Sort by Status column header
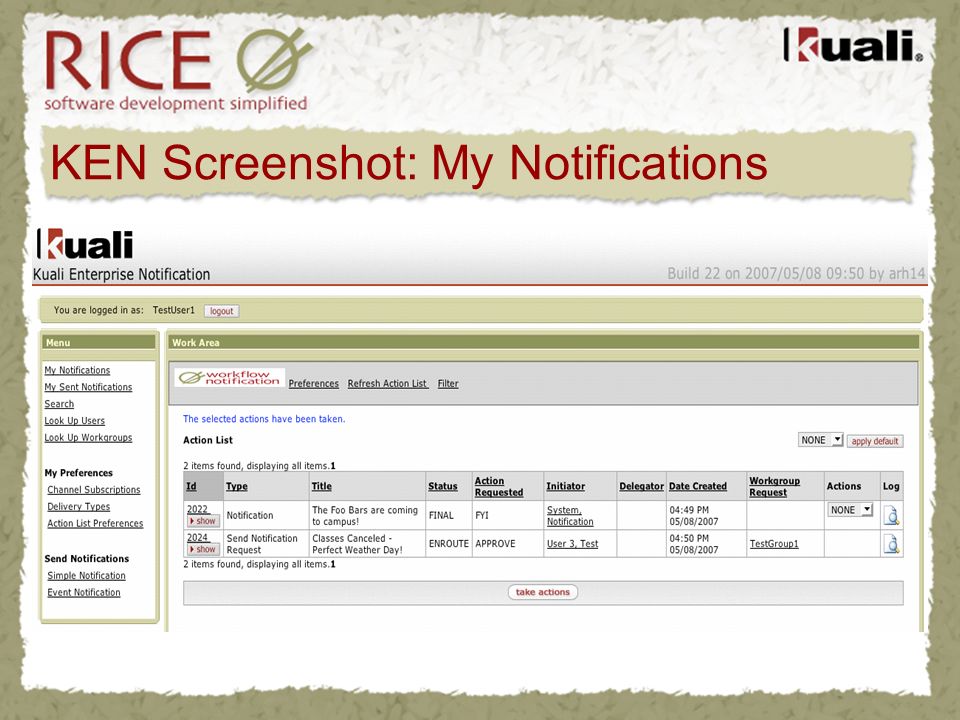This screenshot has width=960, height=720. (443, 486)
